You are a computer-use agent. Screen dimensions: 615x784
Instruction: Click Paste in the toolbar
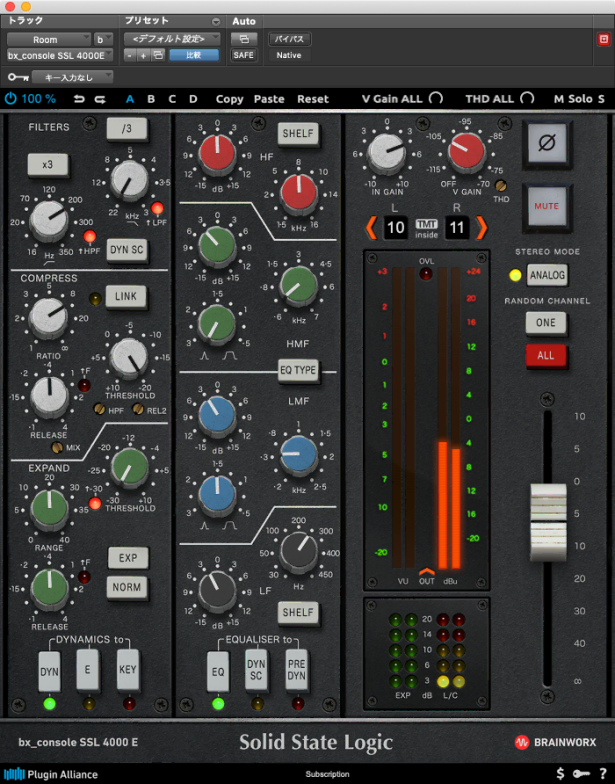(269, 99)
